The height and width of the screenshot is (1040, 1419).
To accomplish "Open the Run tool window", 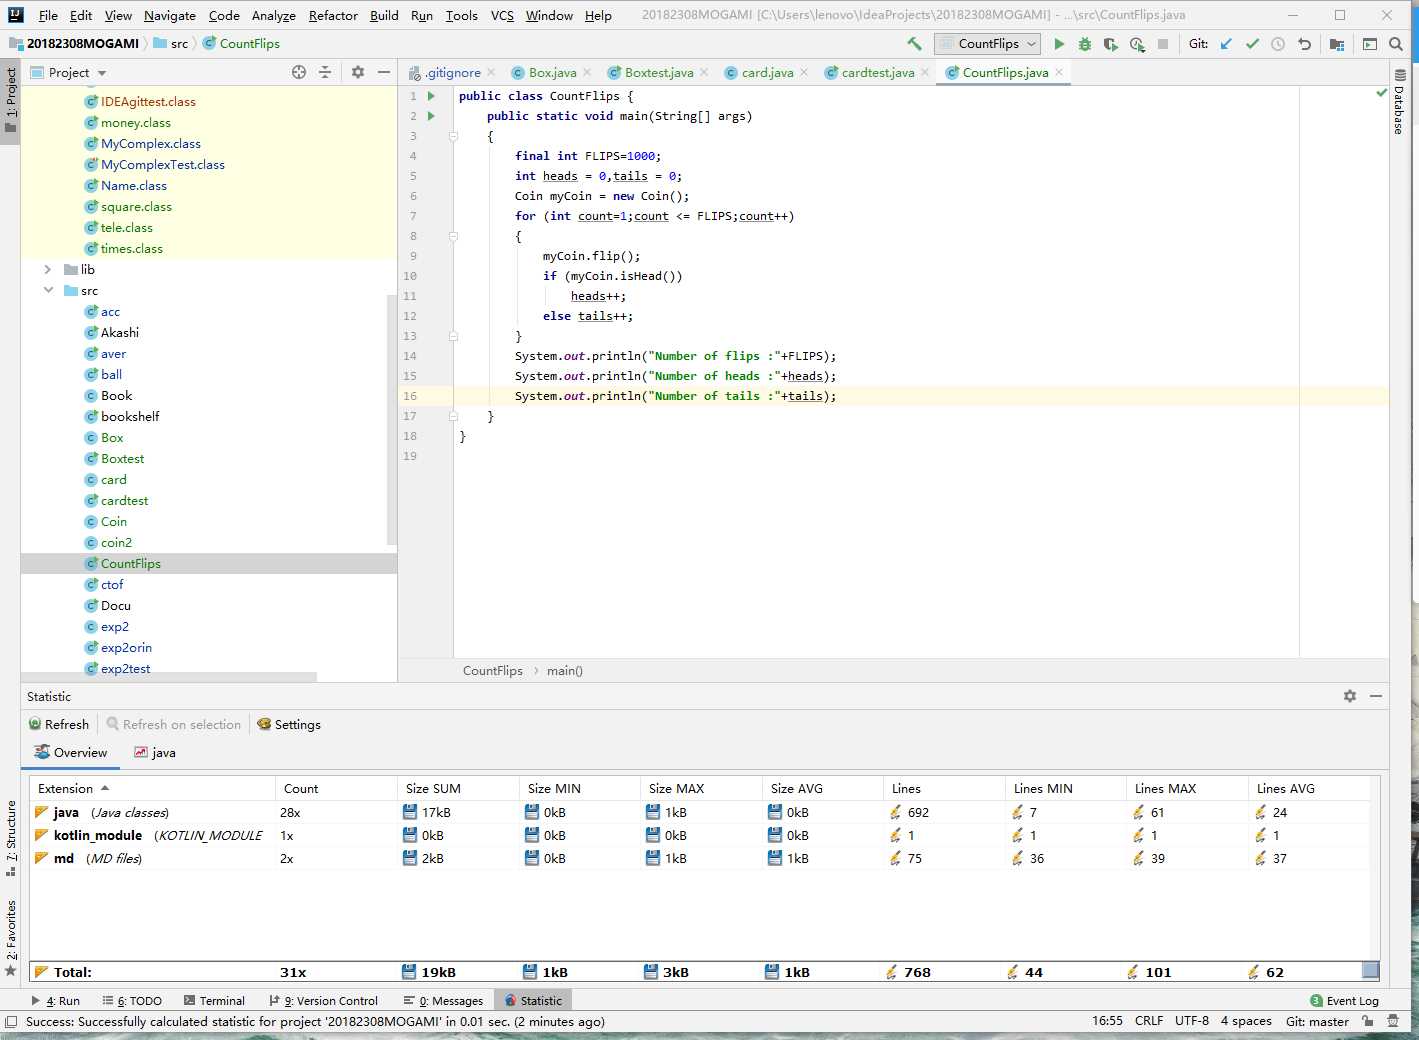I will [56, 1000].
